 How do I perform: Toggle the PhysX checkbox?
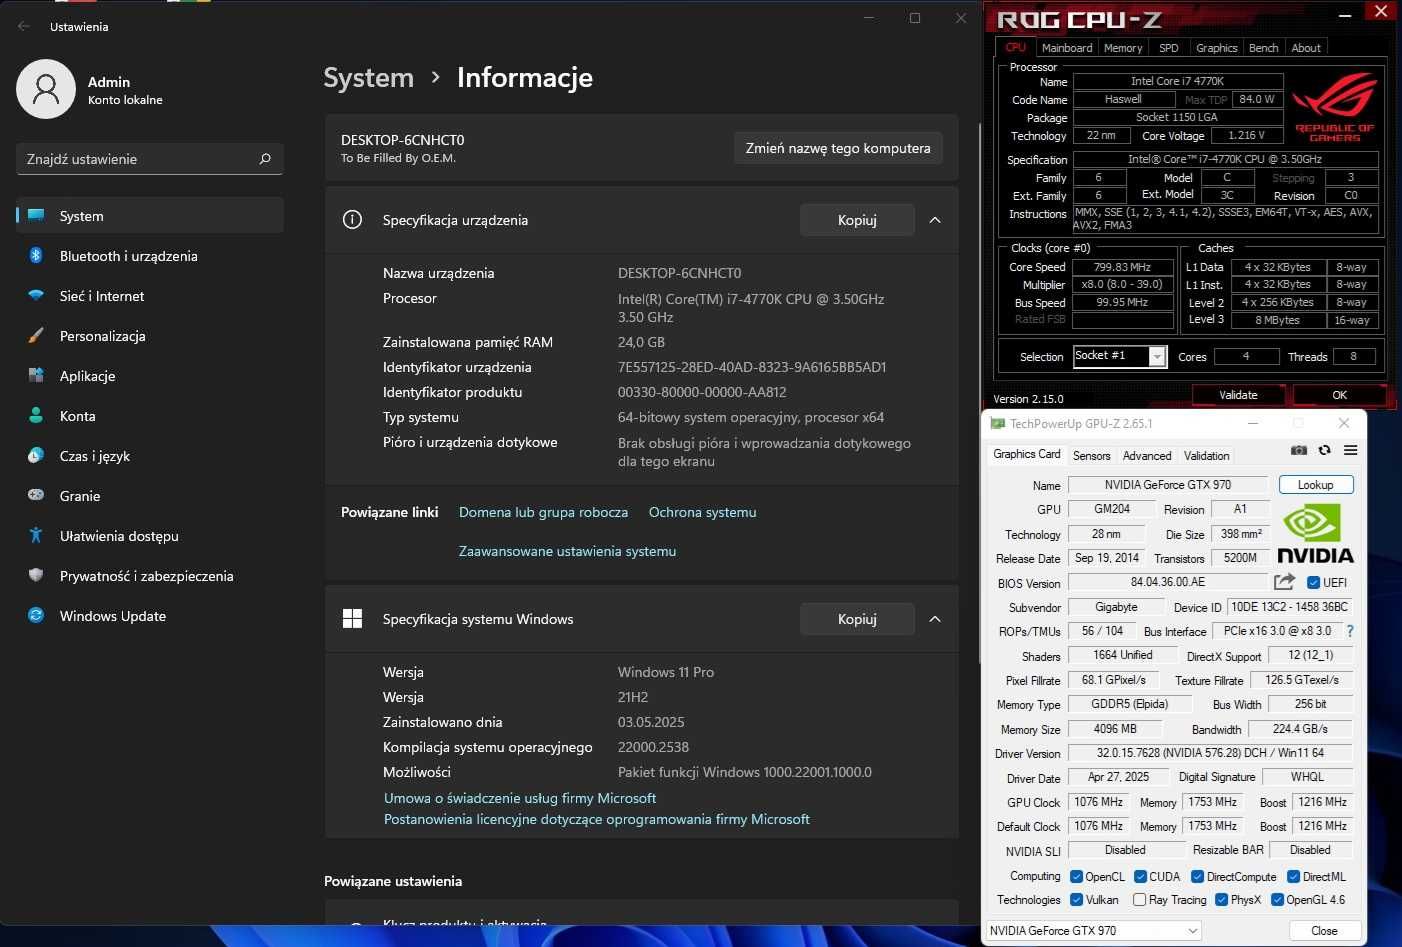coord(1221,900)
